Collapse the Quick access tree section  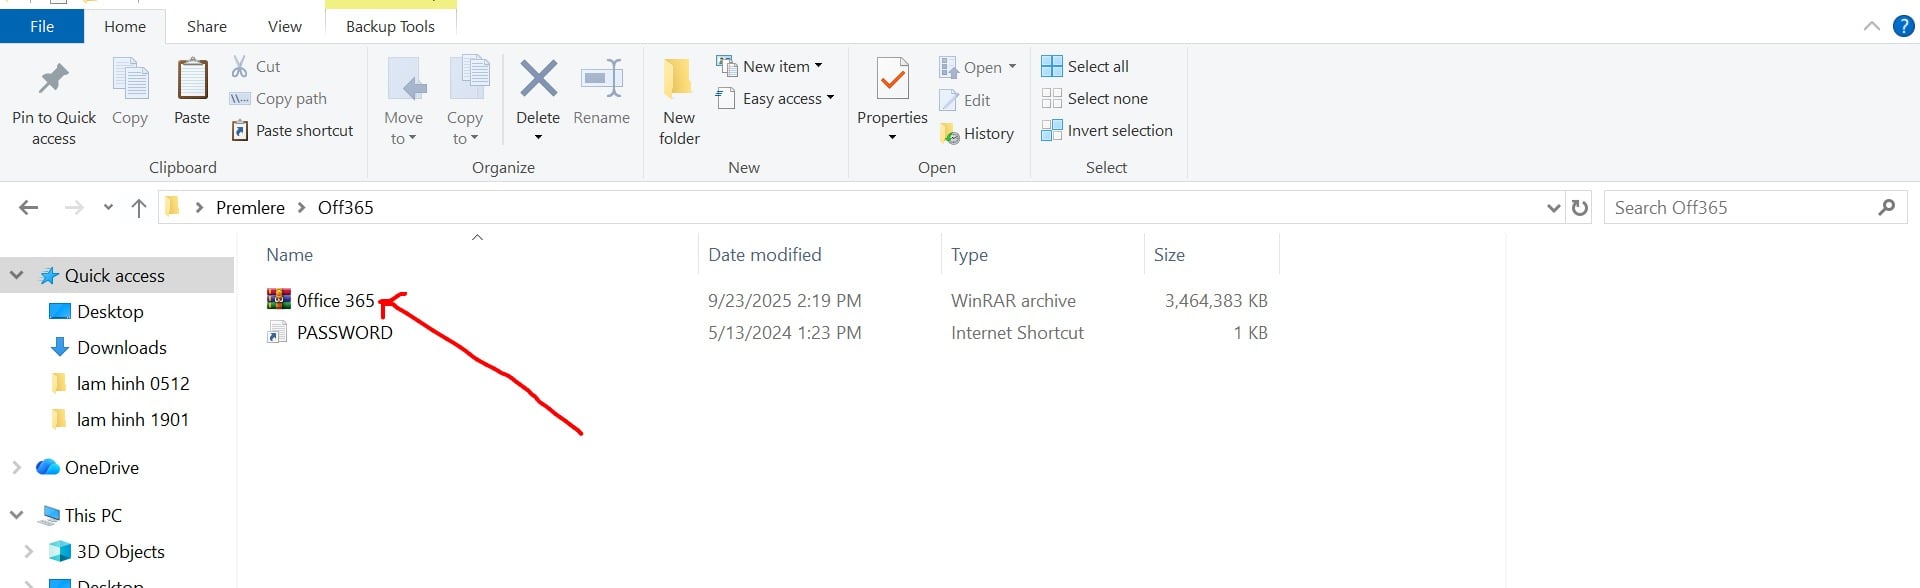17,275
